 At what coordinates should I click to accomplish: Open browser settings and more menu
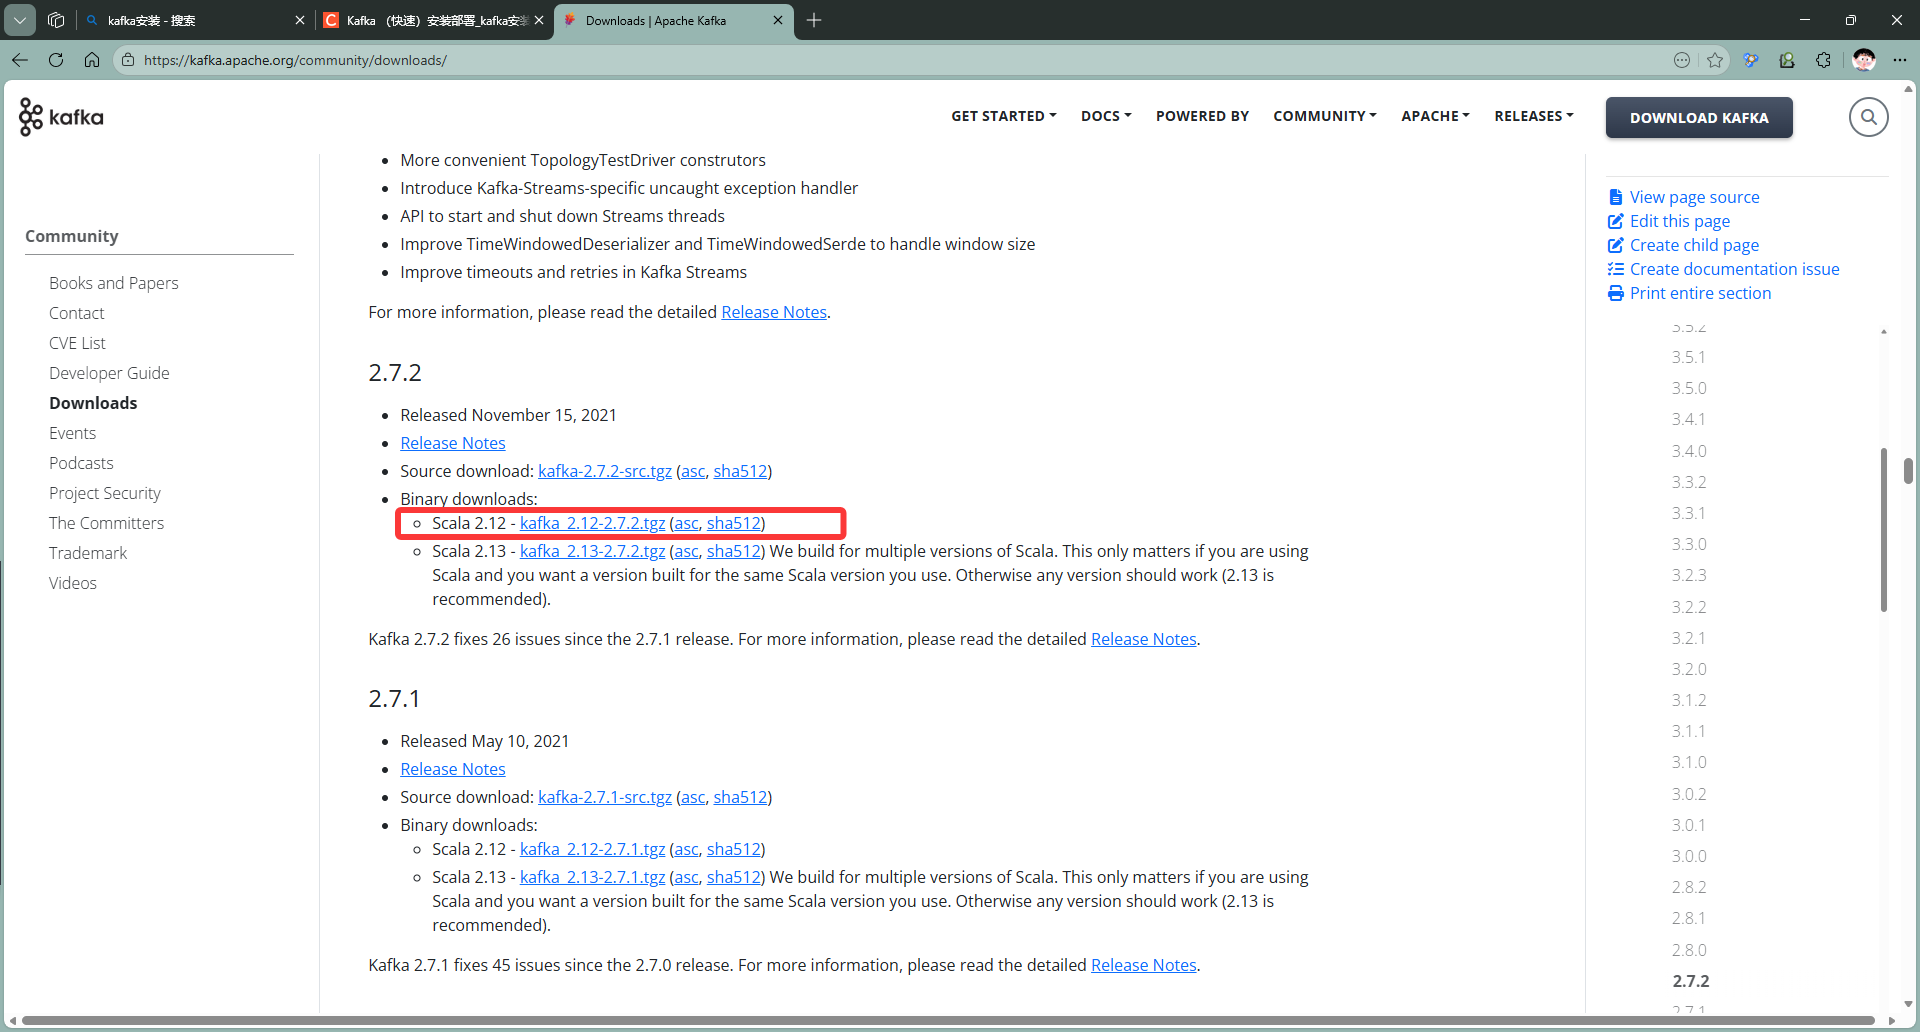[1900, 60]
